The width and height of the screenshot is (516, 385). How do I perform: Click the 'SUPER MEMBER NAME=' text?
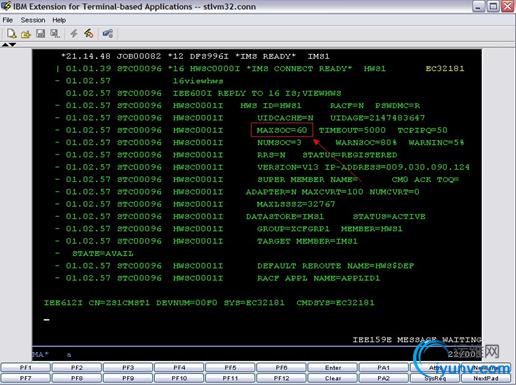(307, 179)
